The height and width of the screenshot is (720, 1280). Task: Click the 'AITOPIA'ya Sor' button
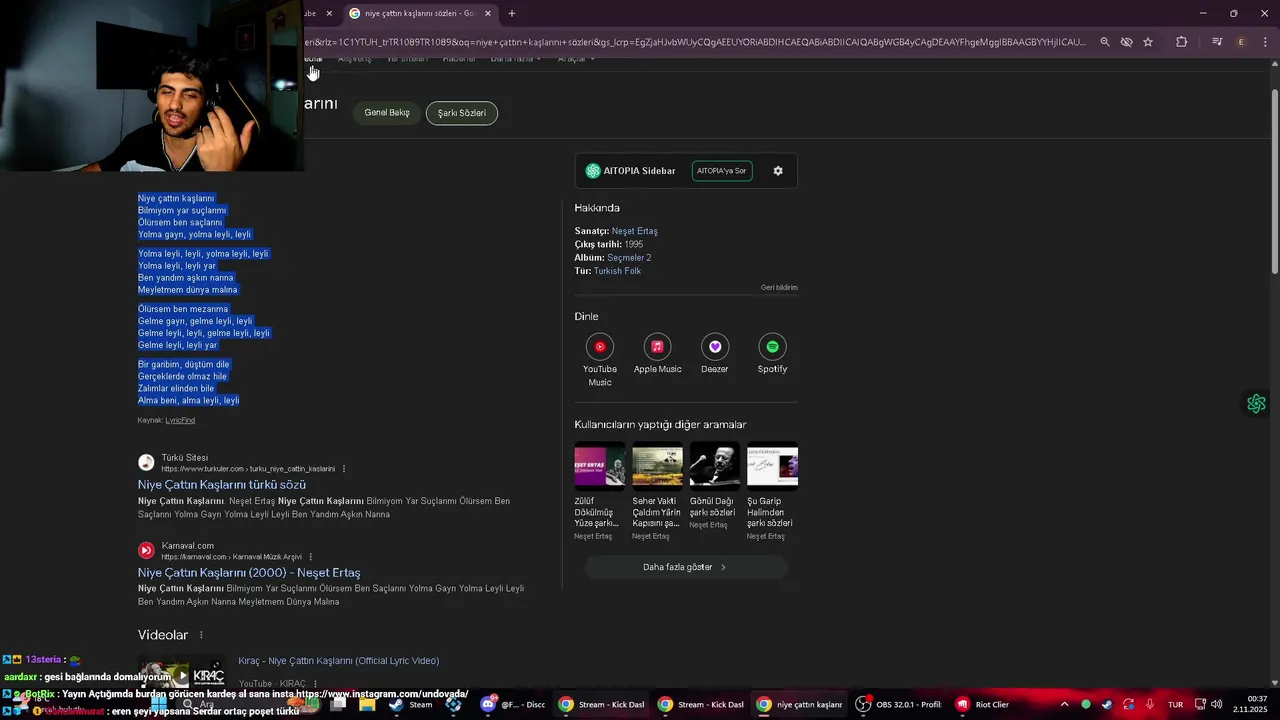pos(722,171)
